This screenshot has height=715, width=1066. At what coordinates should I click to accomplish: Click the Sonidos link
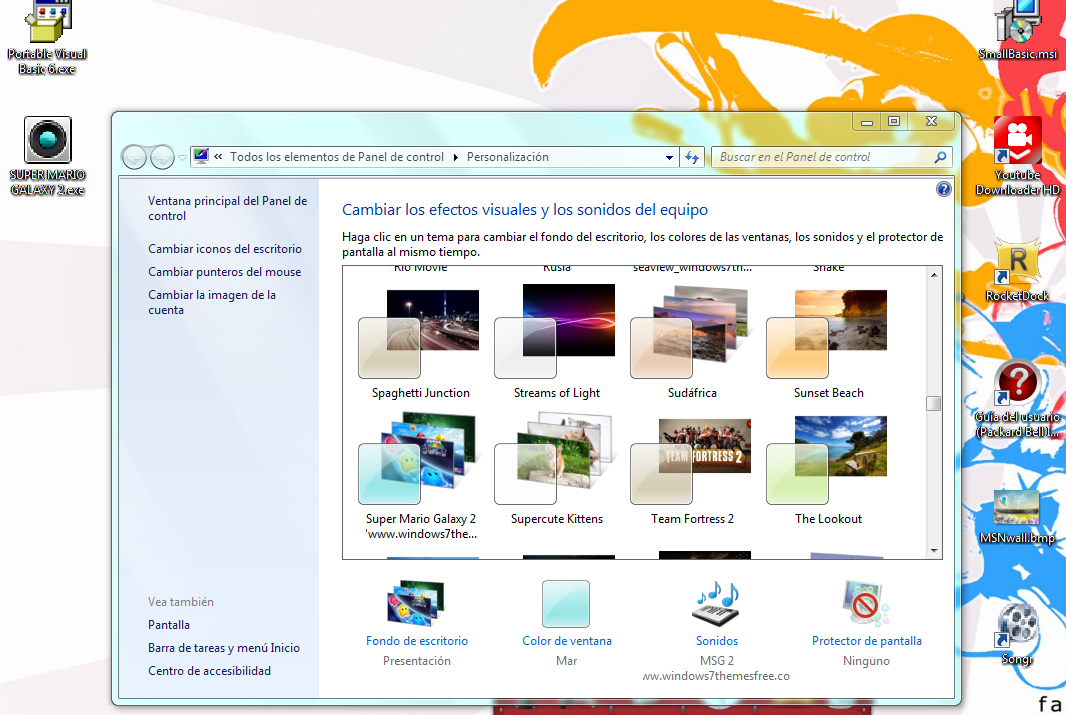pyautogui.click(x=717, y=641)
